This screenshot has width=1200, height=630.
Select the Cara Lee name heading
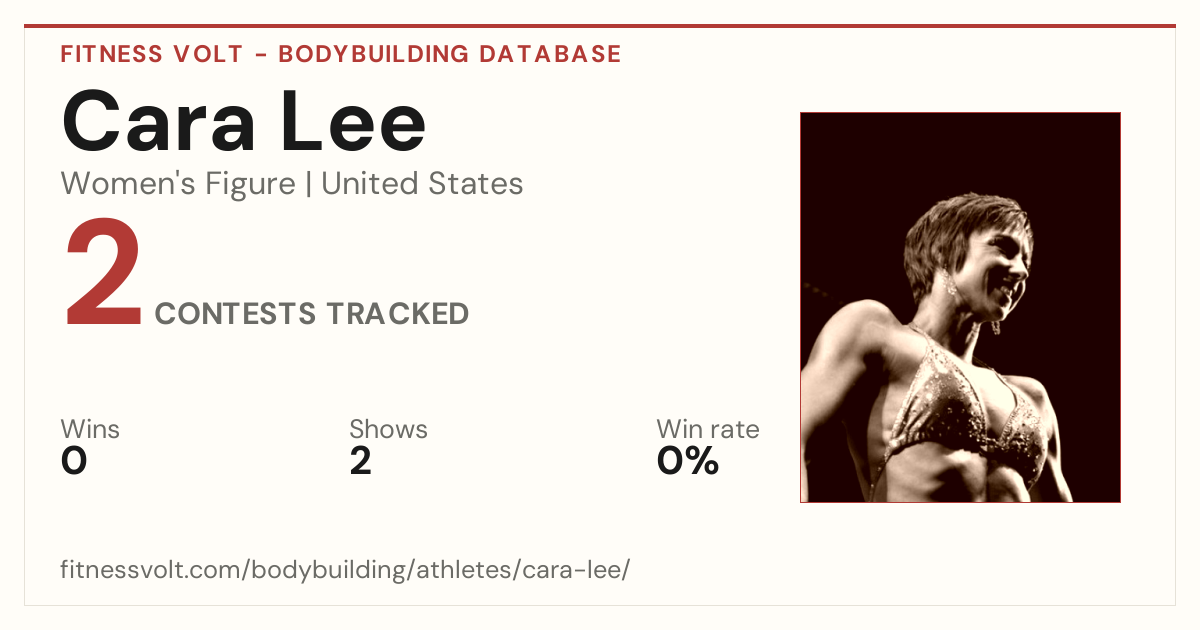tap(244, 122)
